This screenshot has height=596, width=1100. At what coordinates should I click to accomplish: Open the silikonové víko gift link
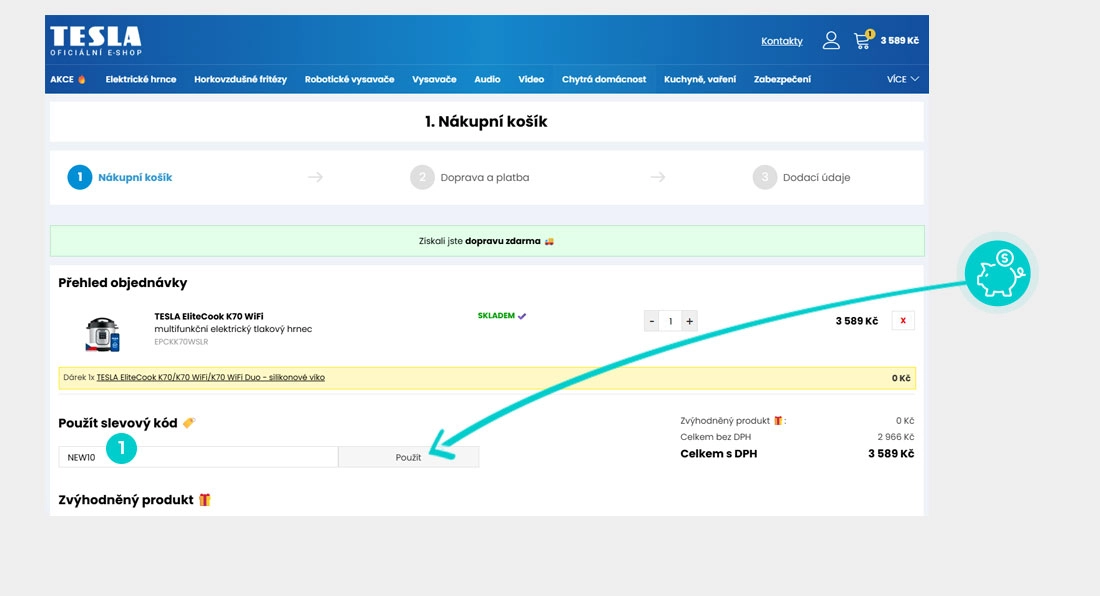point(210,377)
